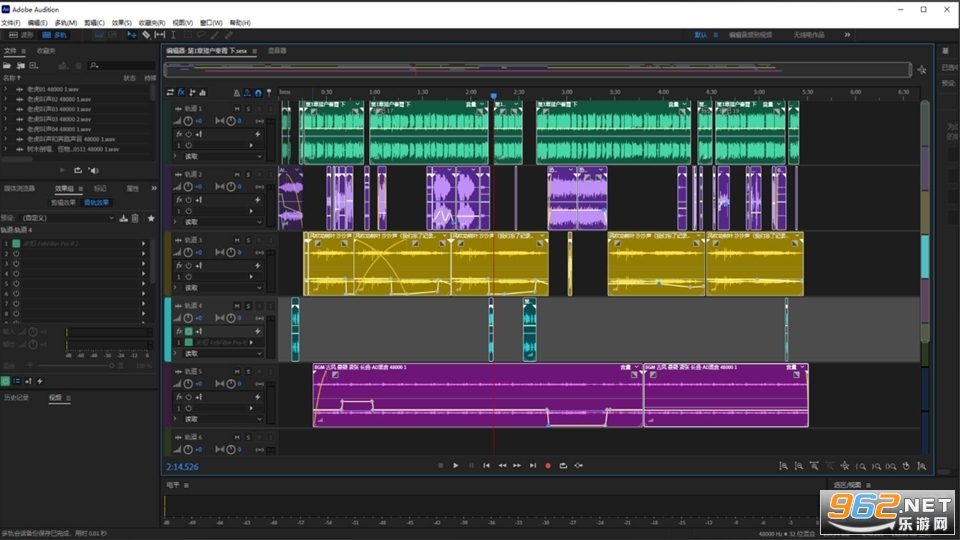This screenshot has height=540, width=960.
Task: Mute track 5 with M button
Action: click(x=237, y=372)
